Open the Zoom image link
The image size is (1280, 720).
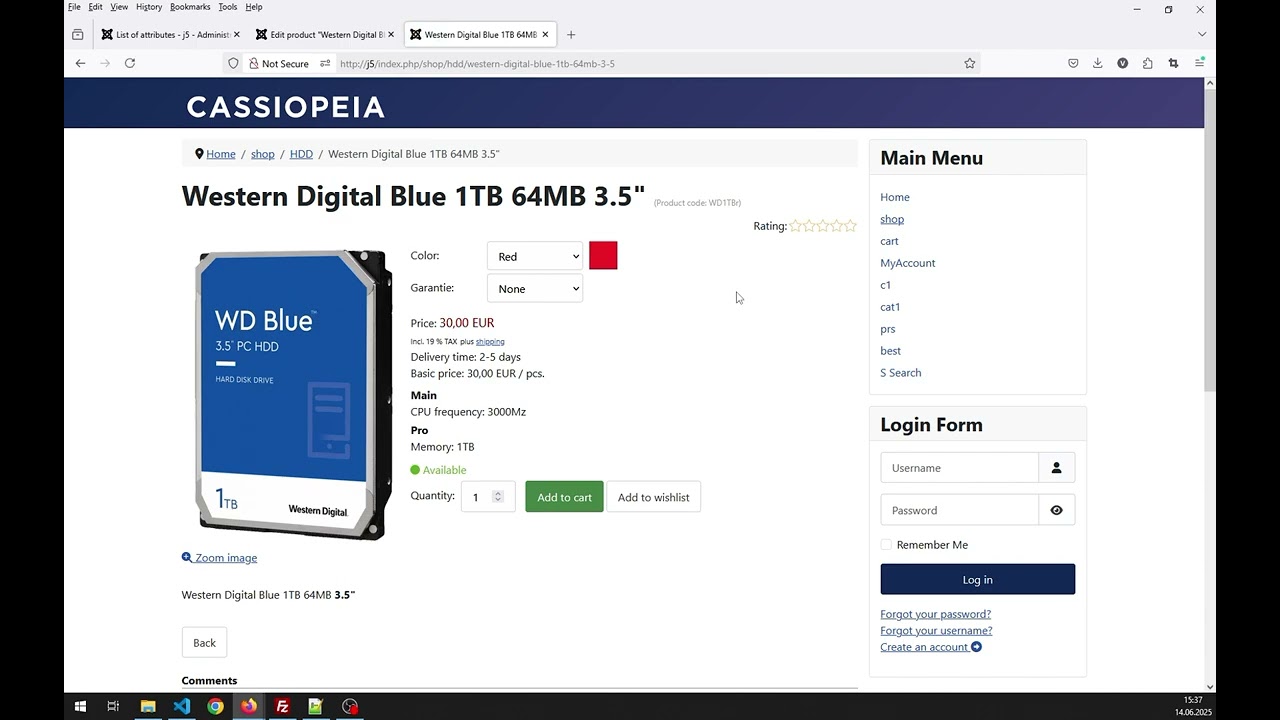point(219,558)
